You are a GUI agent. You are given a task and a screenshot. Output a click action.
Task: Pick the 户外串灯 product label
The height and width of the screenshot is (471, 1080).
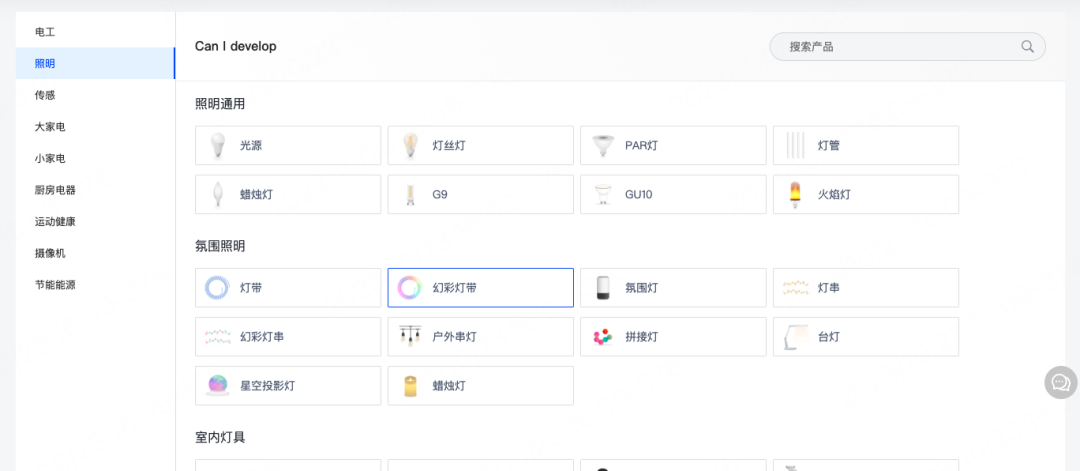click(x=455, y=337)
